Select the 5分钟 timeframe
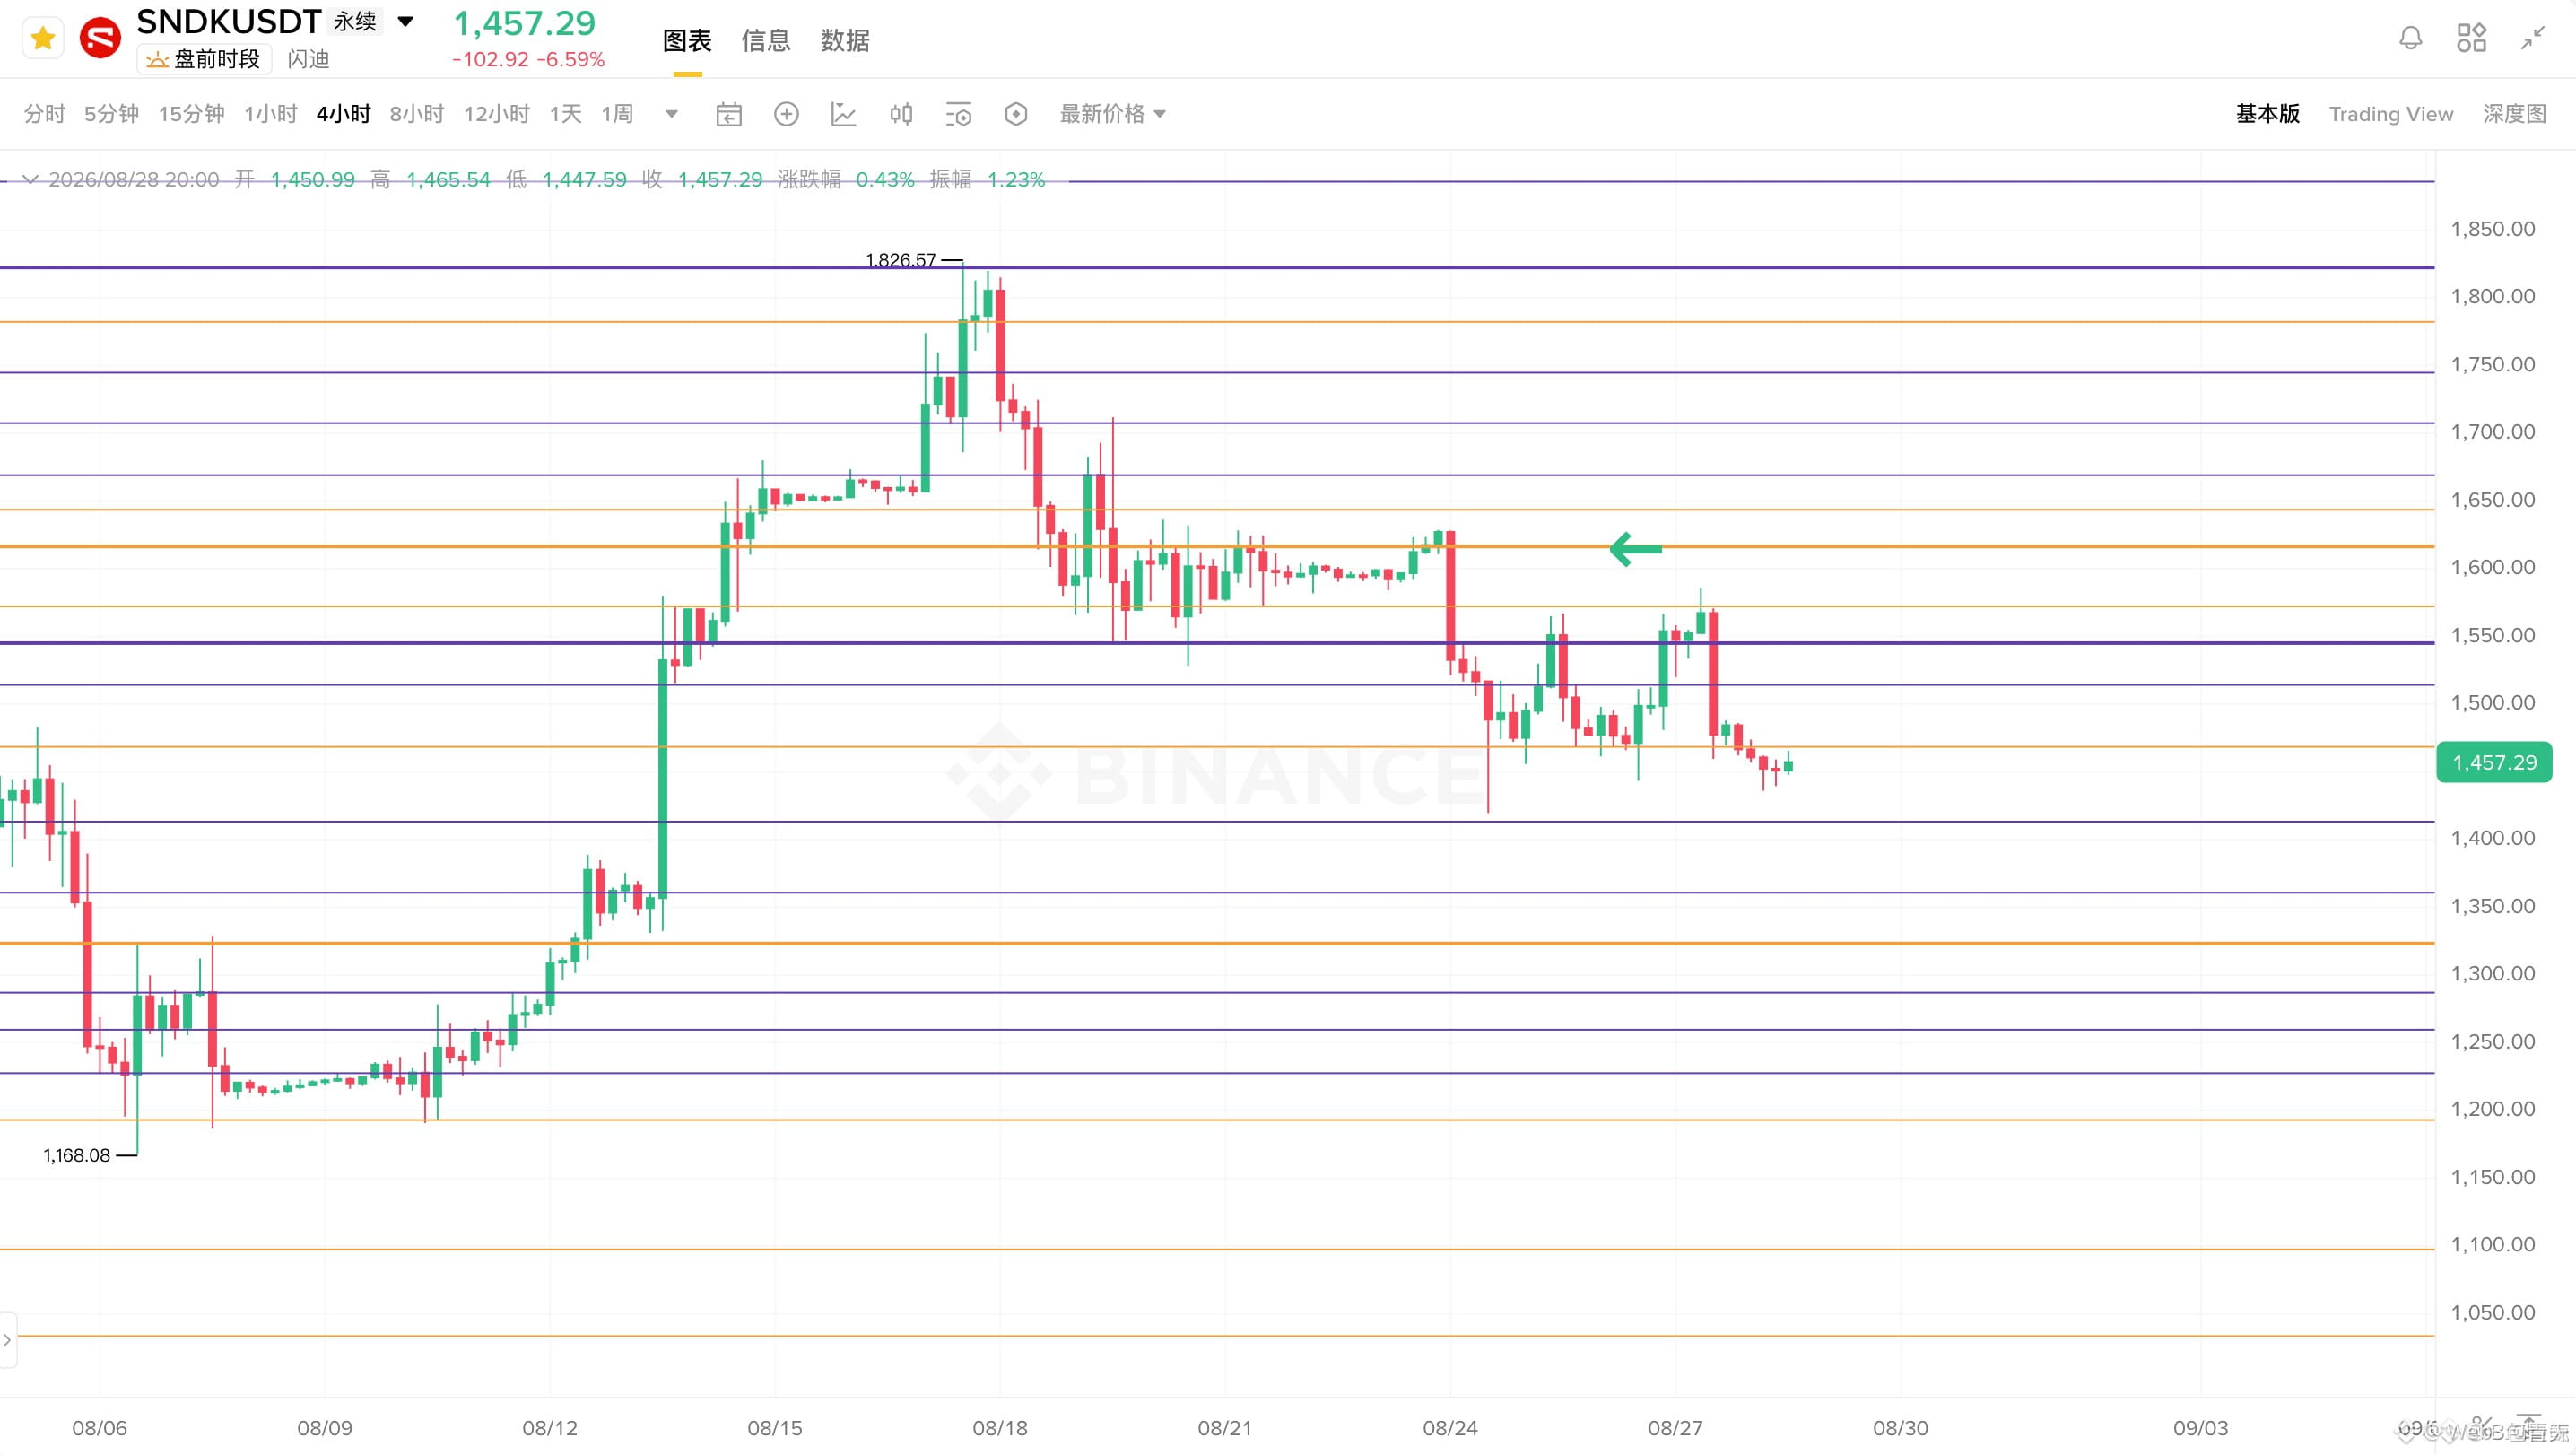 pyautogui.click(x=111, y=114)
